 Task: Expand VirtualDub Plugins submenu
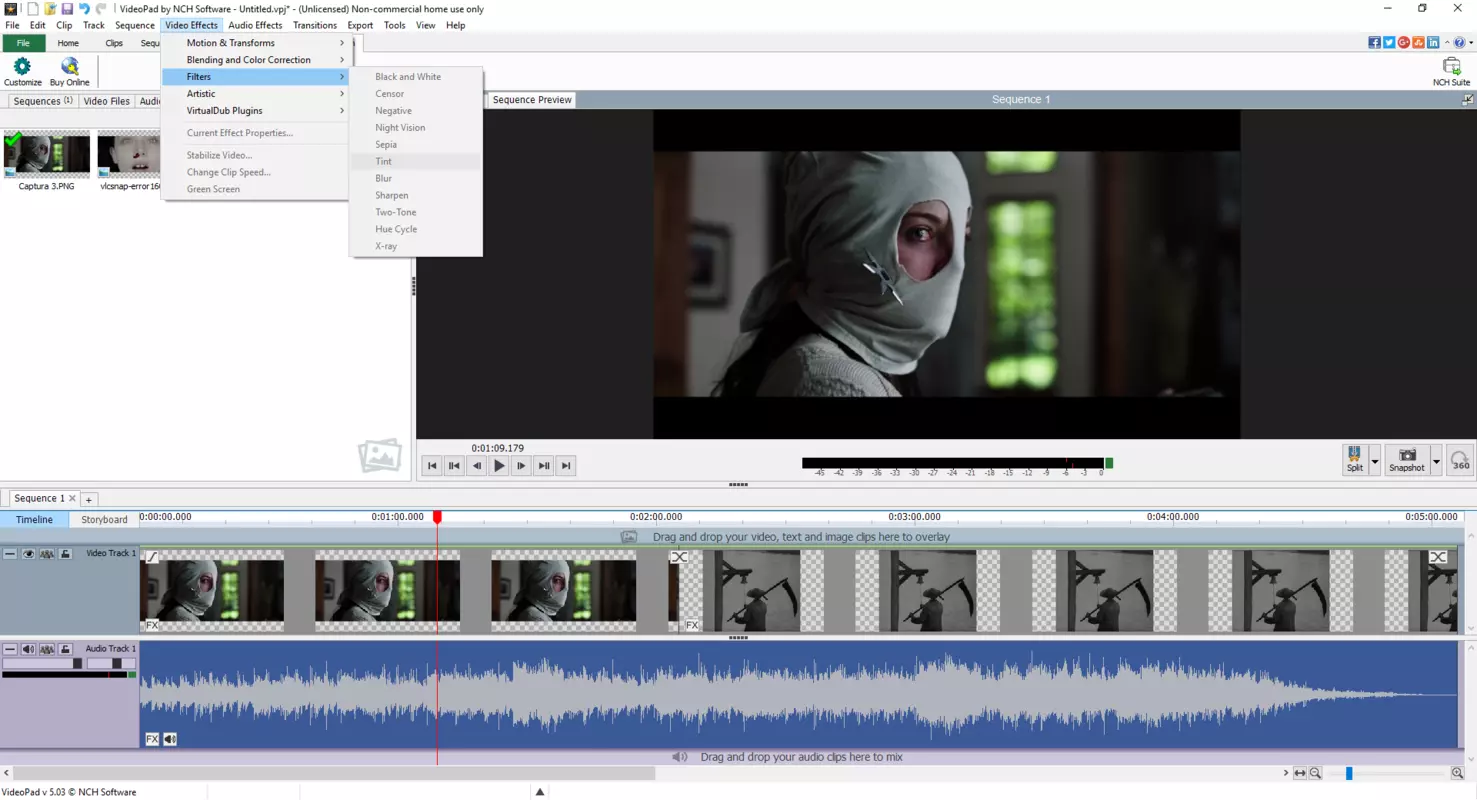coord(255,111)
